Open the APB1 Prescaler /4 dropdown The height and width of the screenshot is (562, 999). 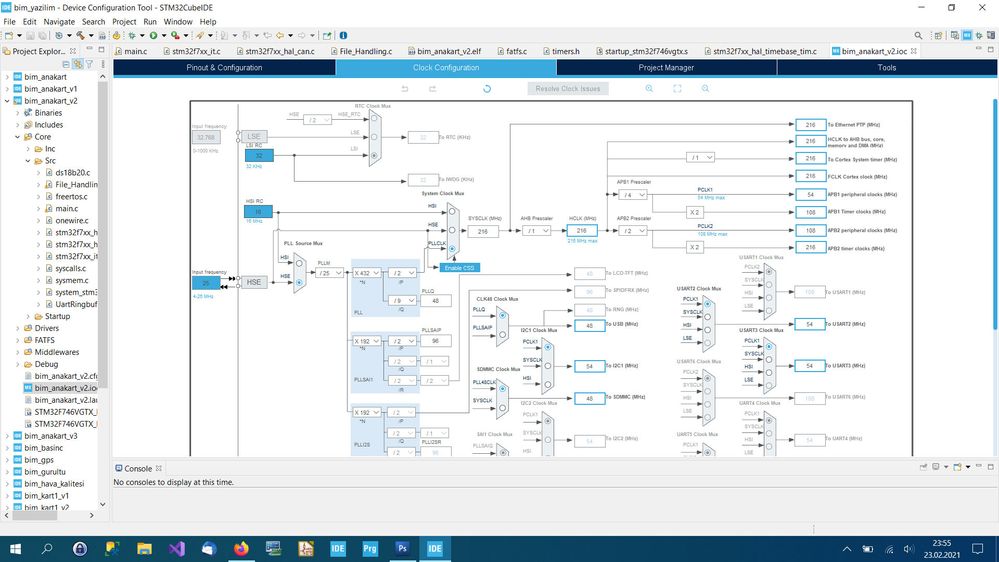(633, 194)
